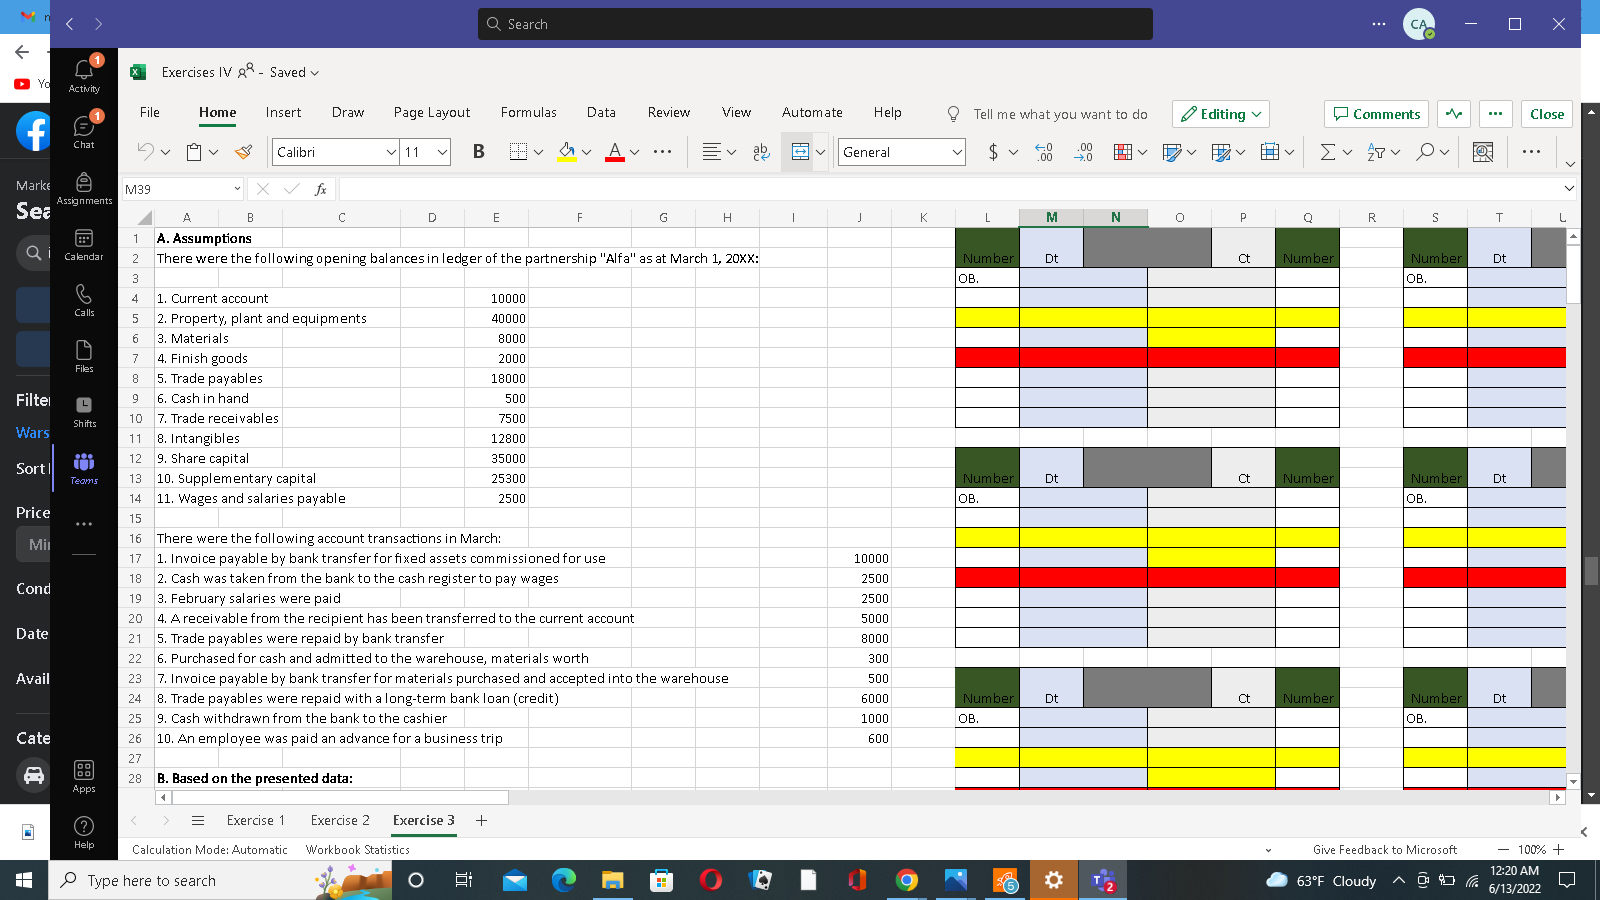This screenshot has height=900, width=1600.
Task: Apply accounting dollar format
Action: click(x=993, y=152)
